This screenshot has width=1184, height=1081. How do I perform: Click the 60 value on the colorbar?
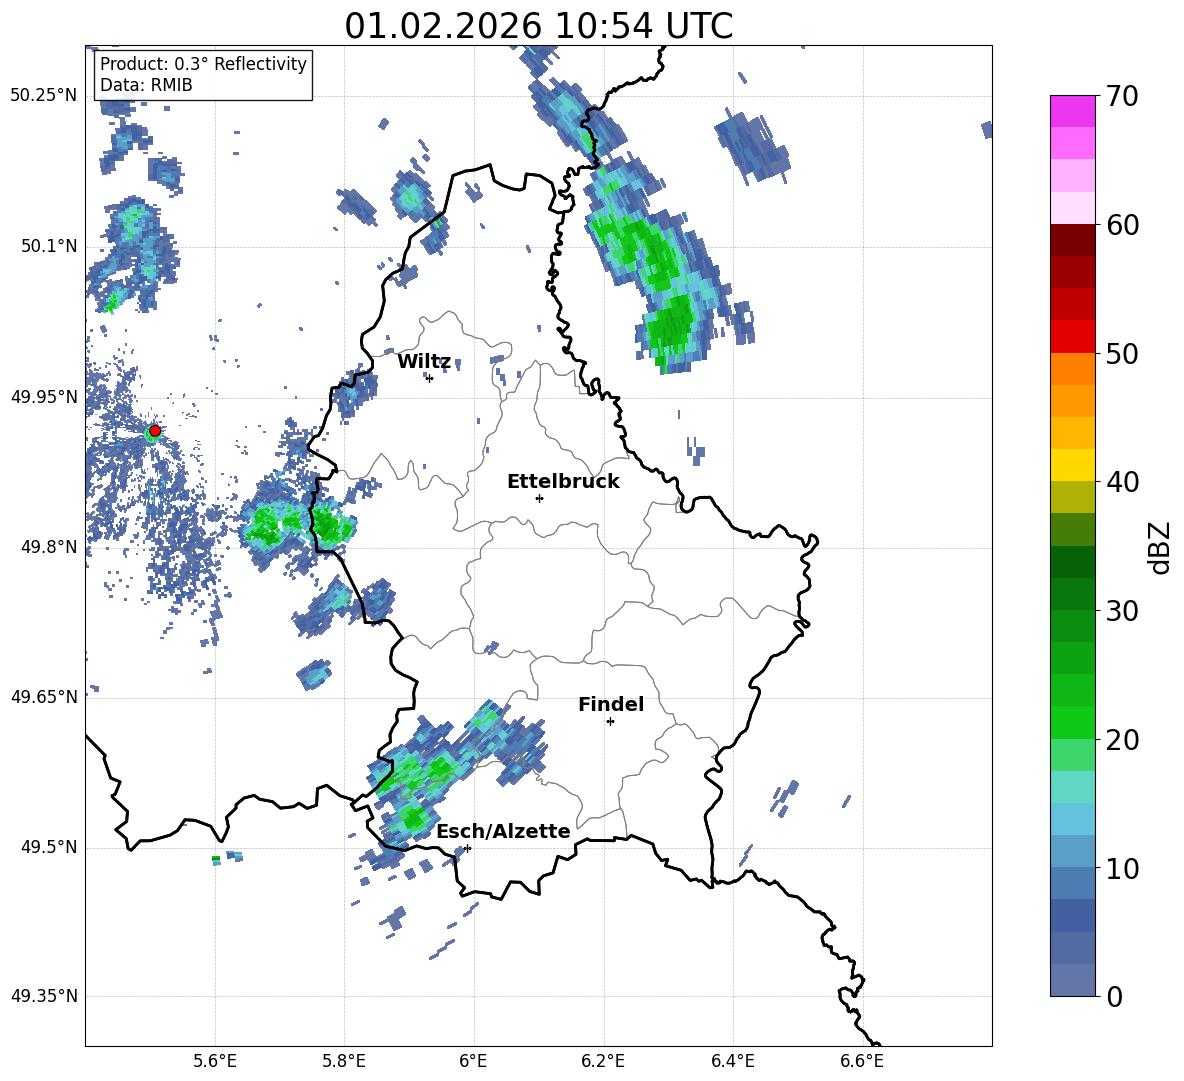click(x=1122, y=225)
